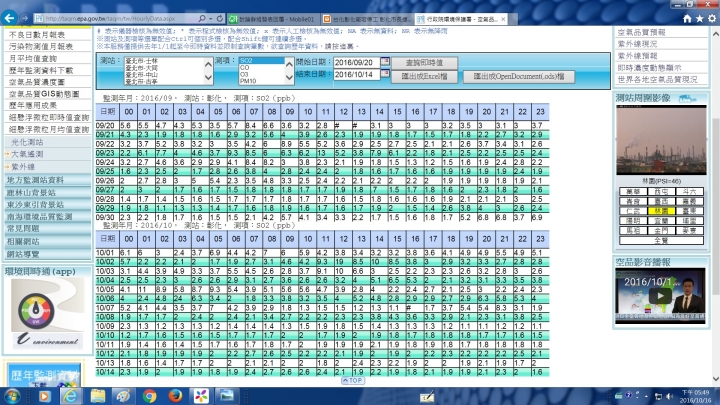720x405 pixels.
Task: Click the Live camera icon beside 測站周圍影像
Action: pyautogui.click(x=687, y=98)
